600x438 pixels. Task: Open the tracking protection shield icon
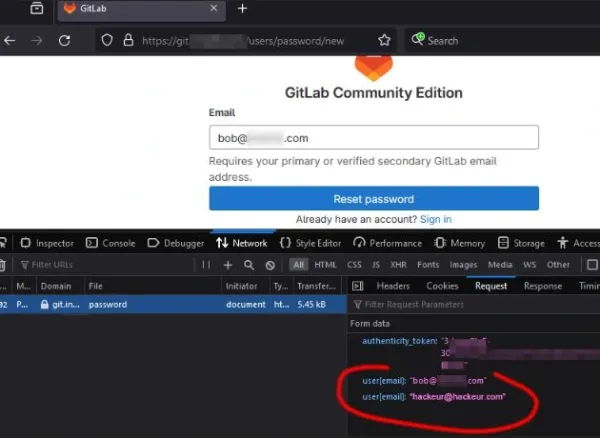click(x=107, y=40)
